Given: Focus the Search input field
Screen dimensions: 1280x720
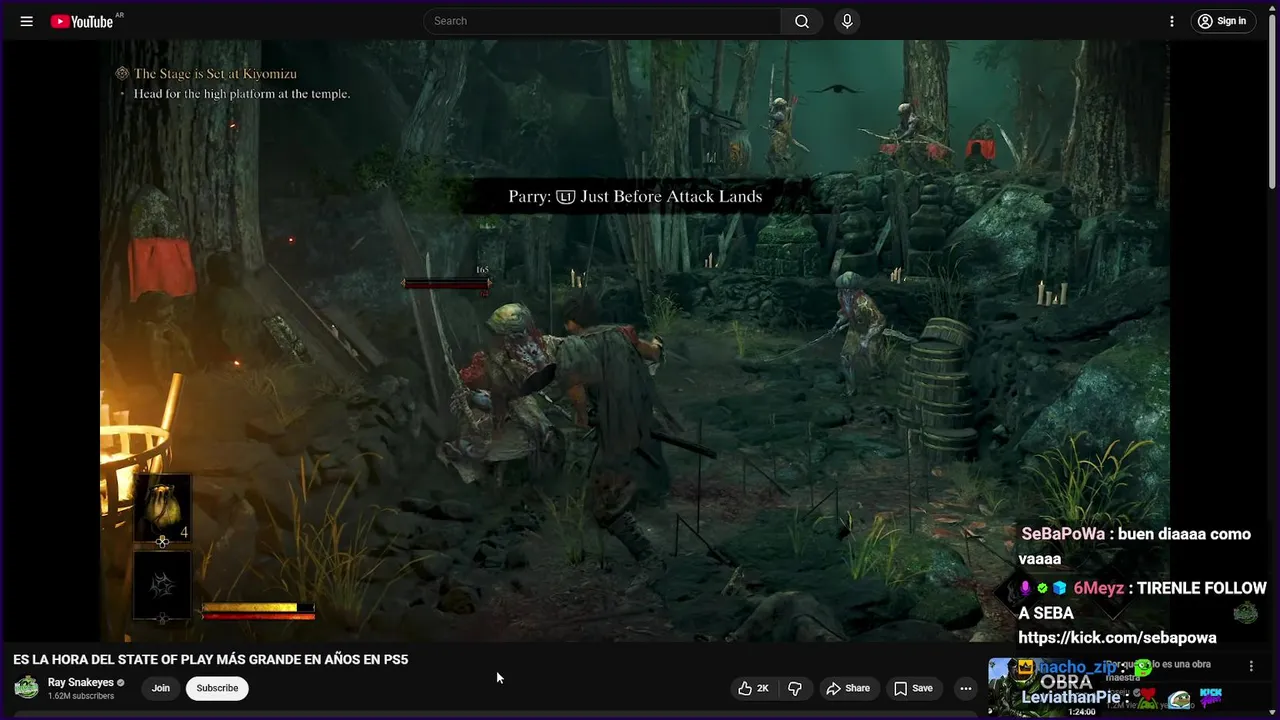Looking at the screenshot, I should point(602,21).
